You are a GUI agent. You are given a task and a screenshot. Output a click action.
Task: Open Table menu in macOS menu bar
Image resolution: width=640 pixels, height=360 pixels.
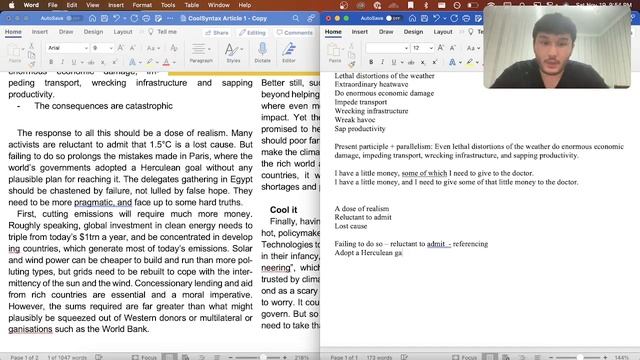click(191, 5)
